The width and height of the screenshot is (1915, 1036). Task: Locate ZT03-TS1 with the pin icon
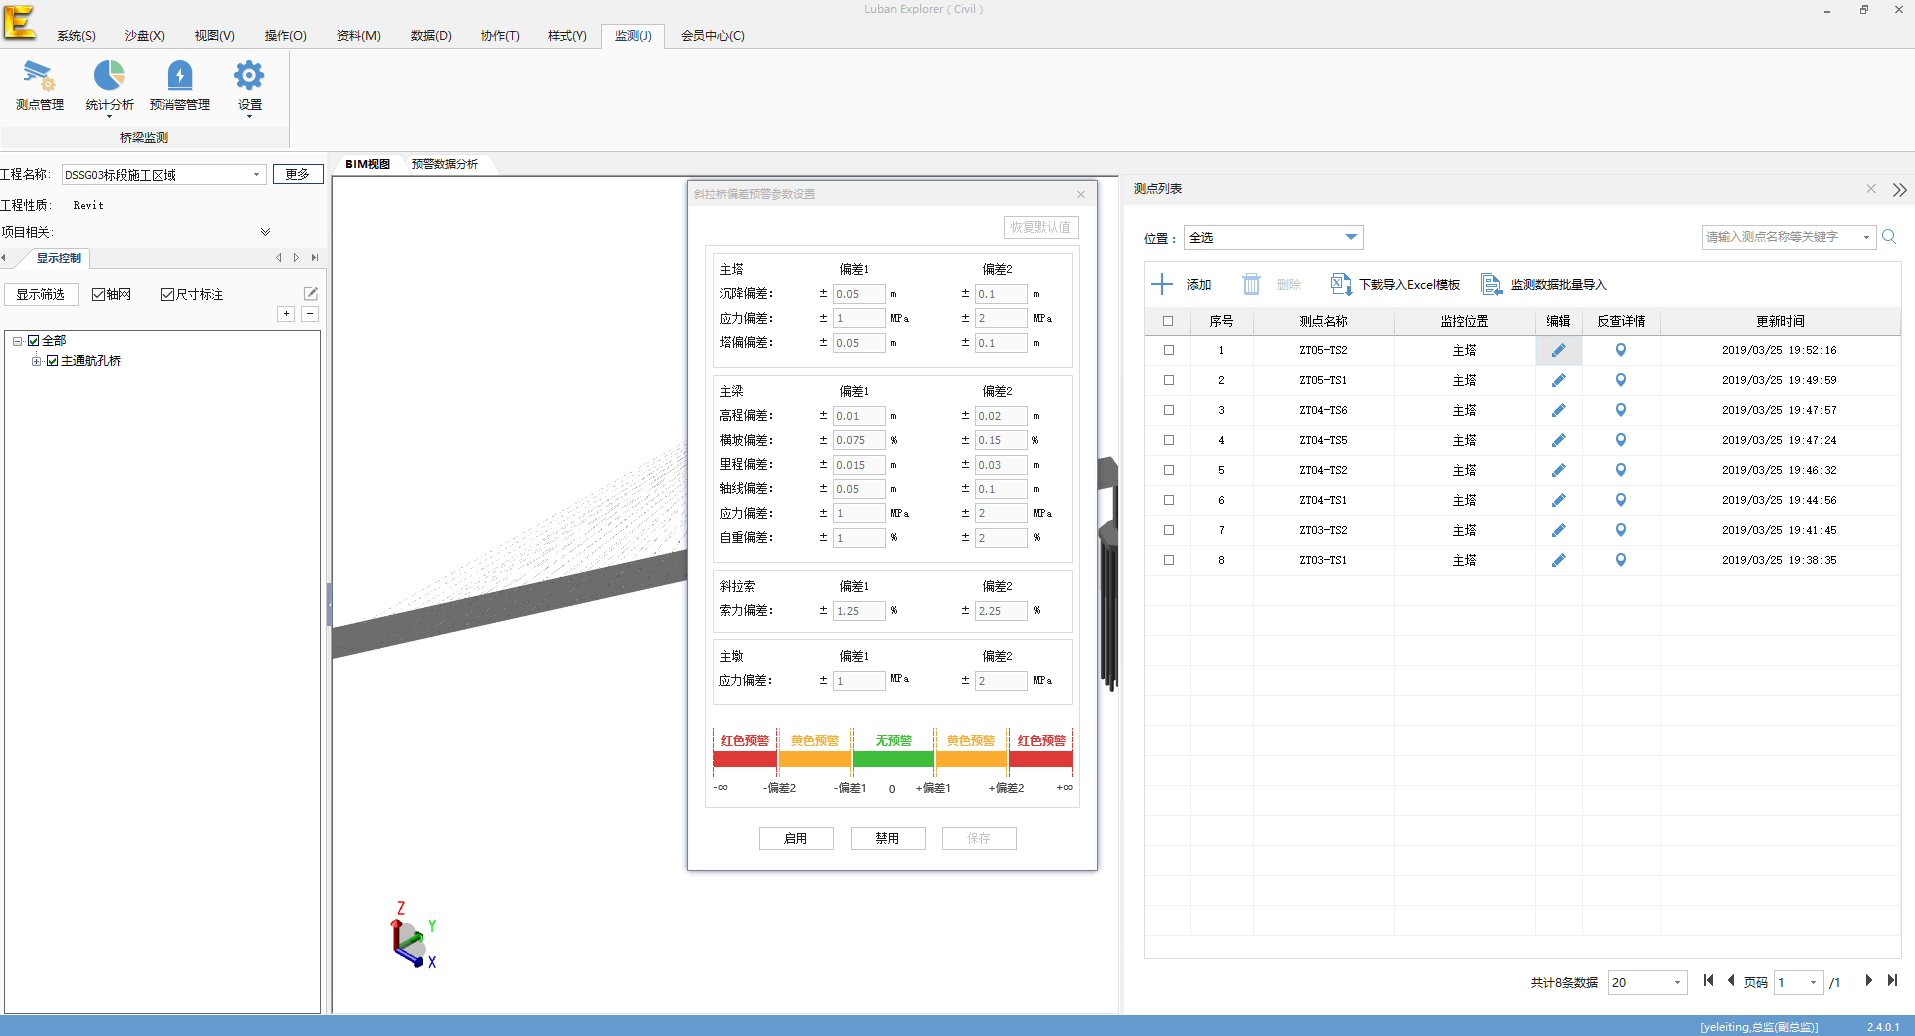(x=1621, y=560)
